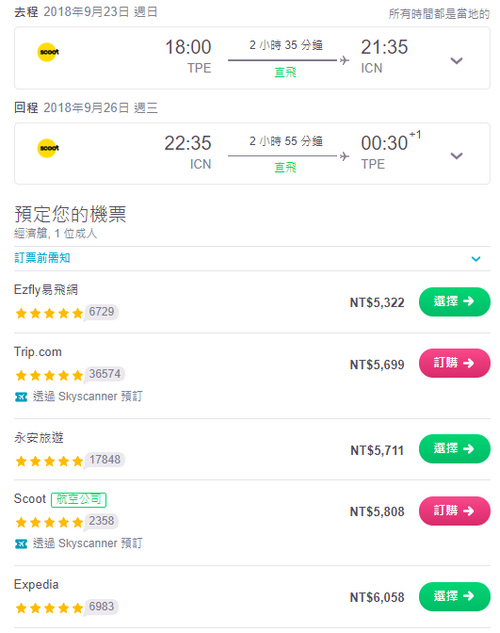Book with Trip.com at NT$5,699

coord(454,363)
